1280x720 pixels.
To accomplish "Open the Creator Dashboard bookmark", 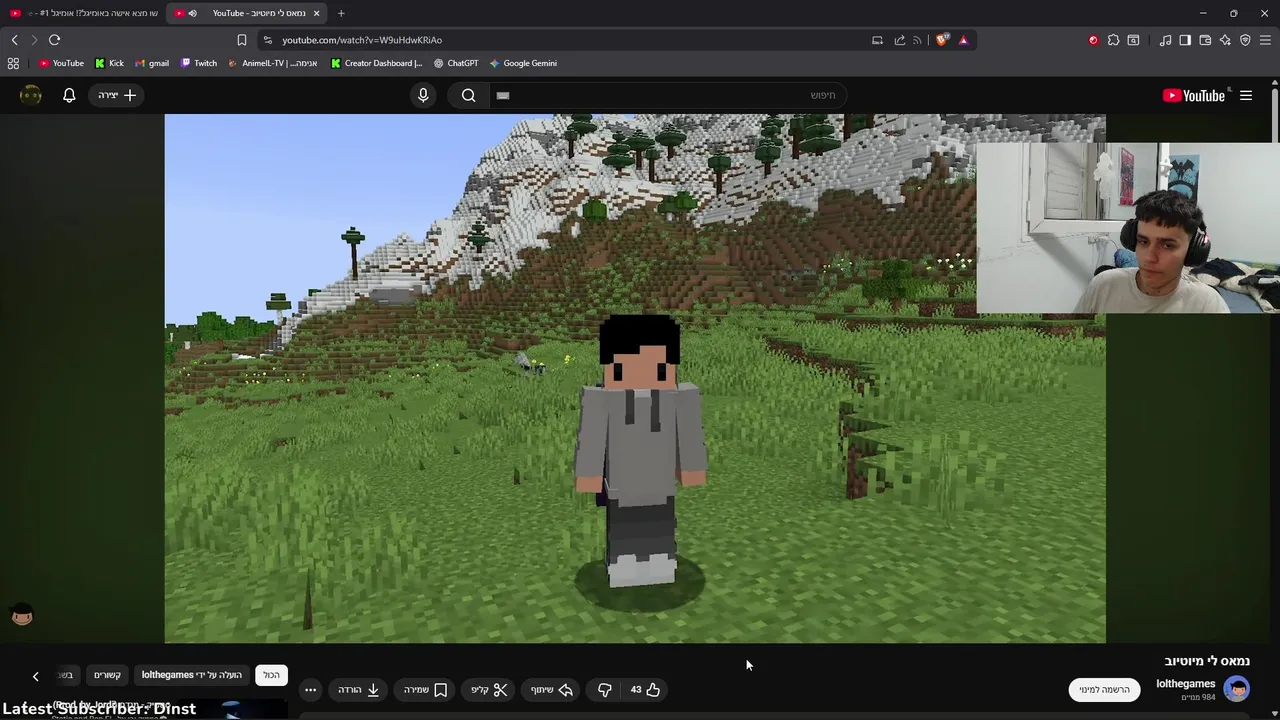I will pyautogui.click(x=376, y=63).
